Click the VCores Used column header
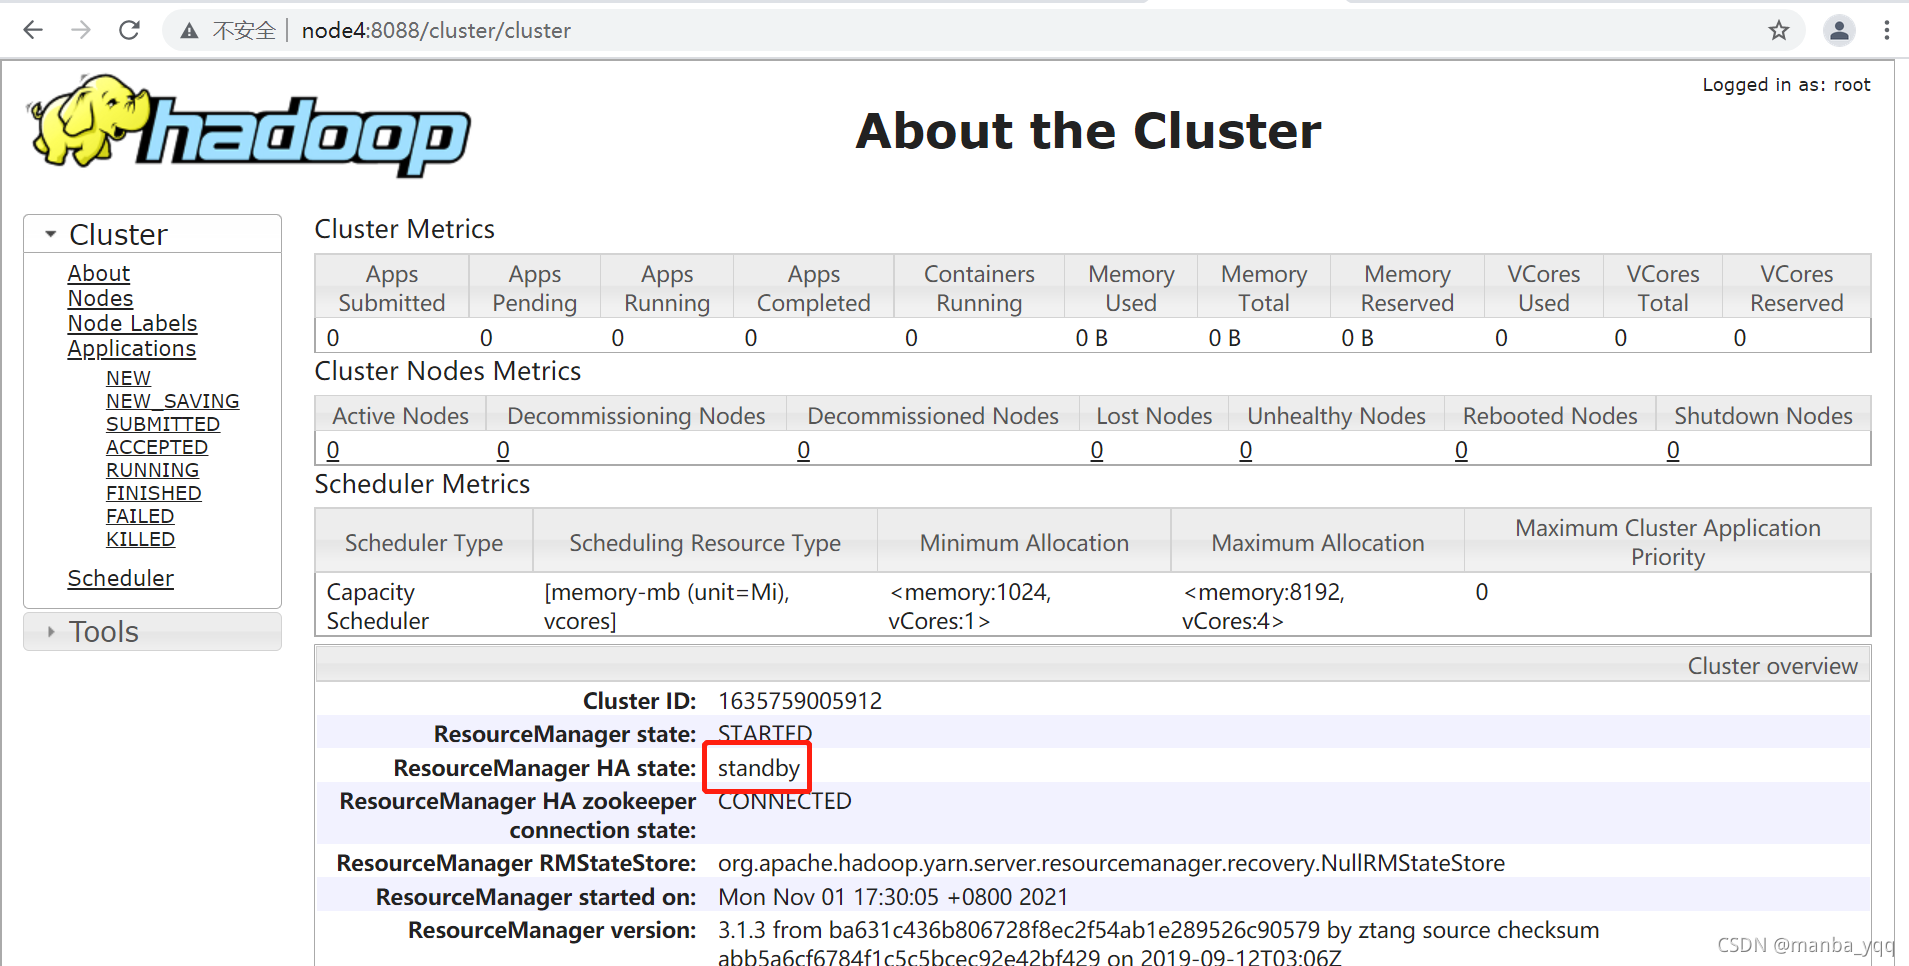Screen dimensions: 1909x966 [1544, 288]
